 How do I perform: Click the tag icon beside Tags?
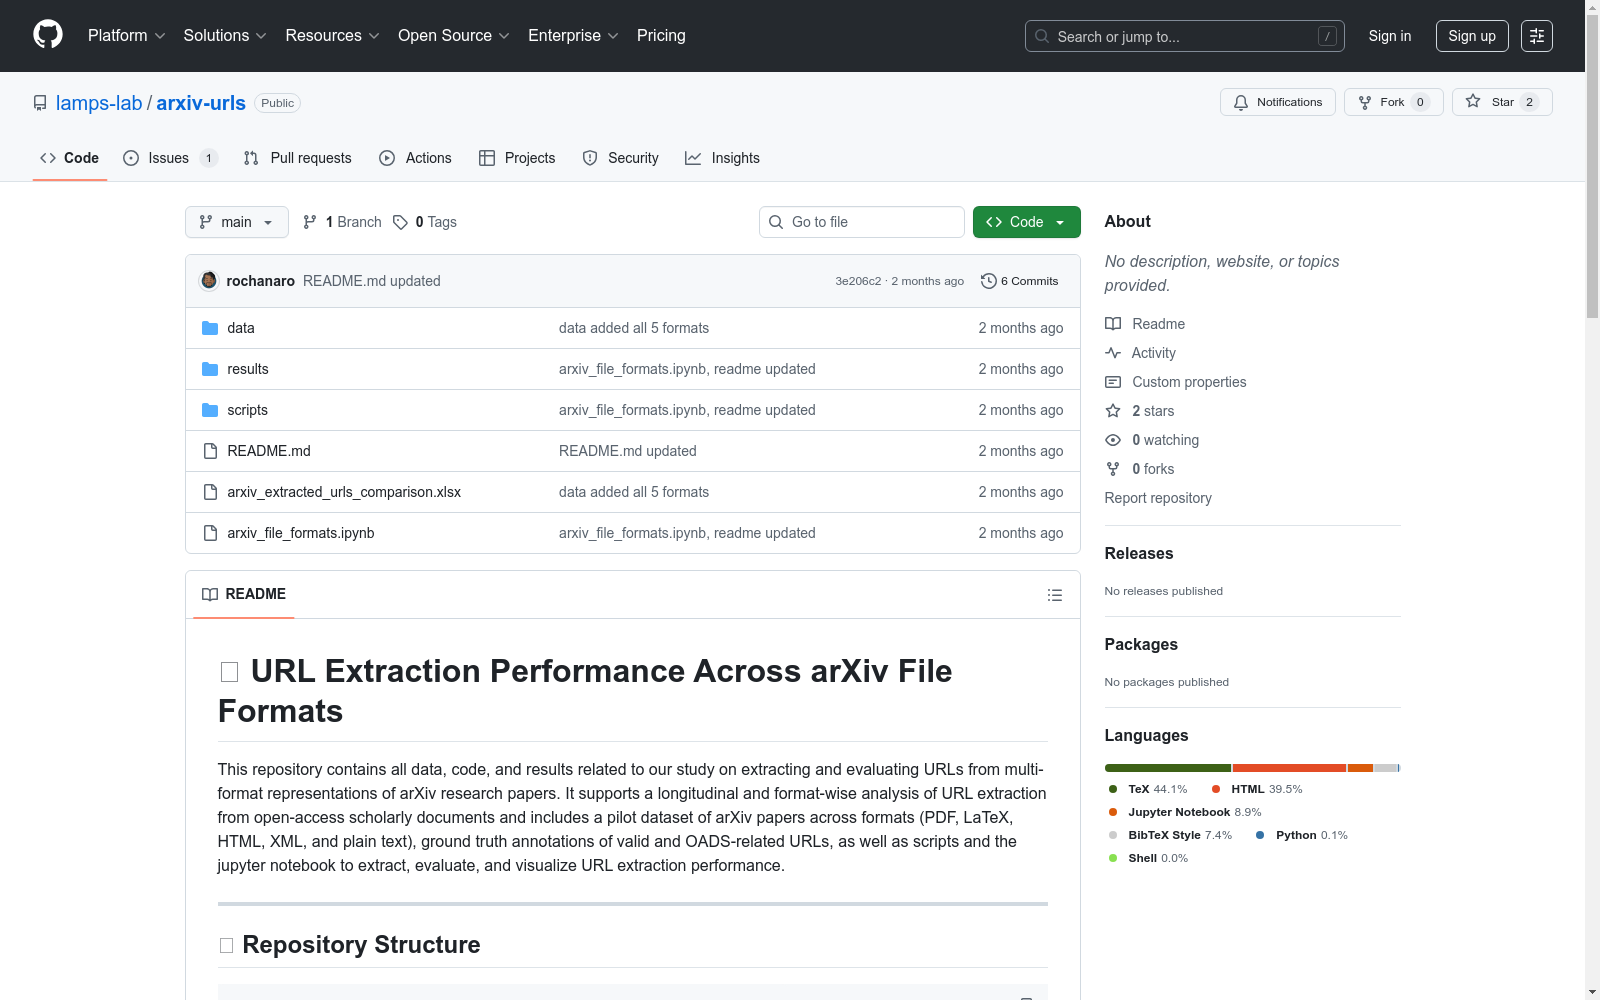click(400, 222)
